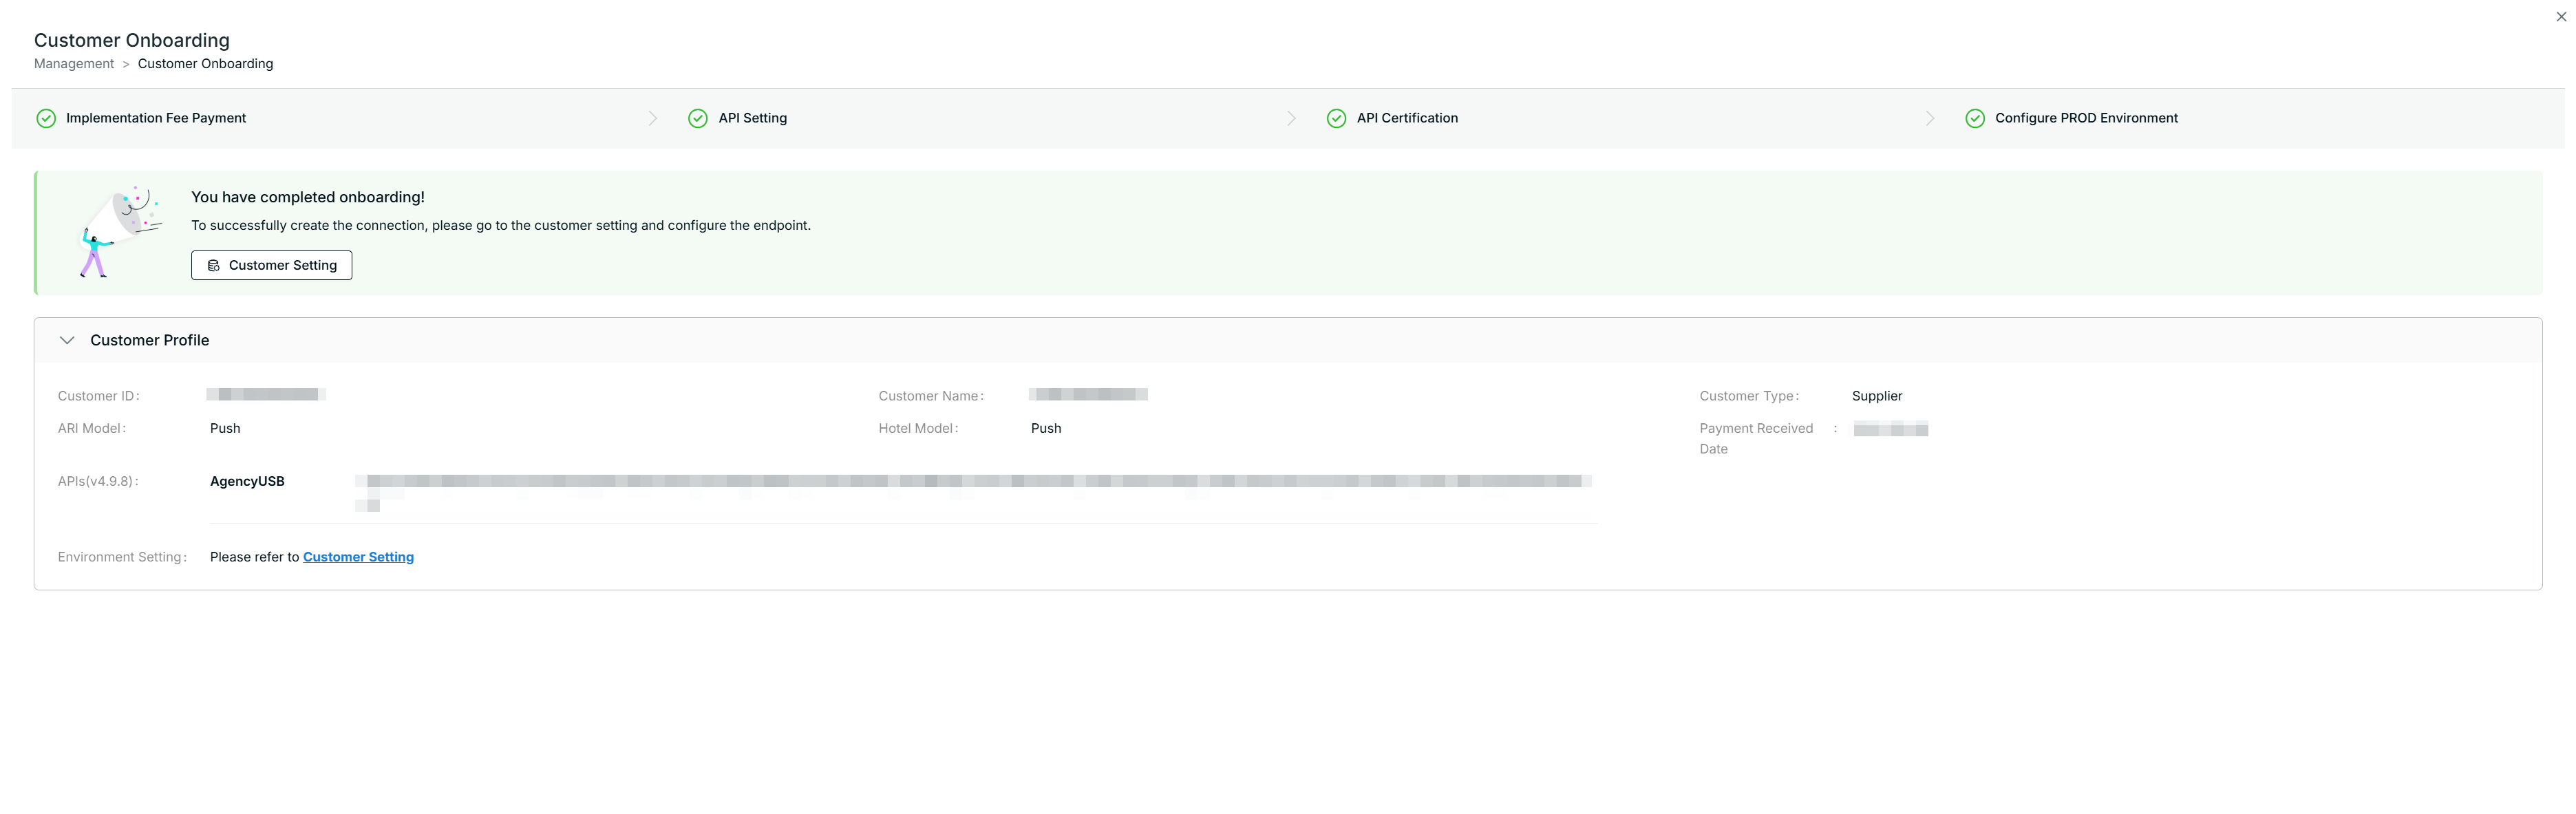Open the Implementation Fee Payment step
The height and width of the screenshot is (814, 2576).
tap(156, 118)
